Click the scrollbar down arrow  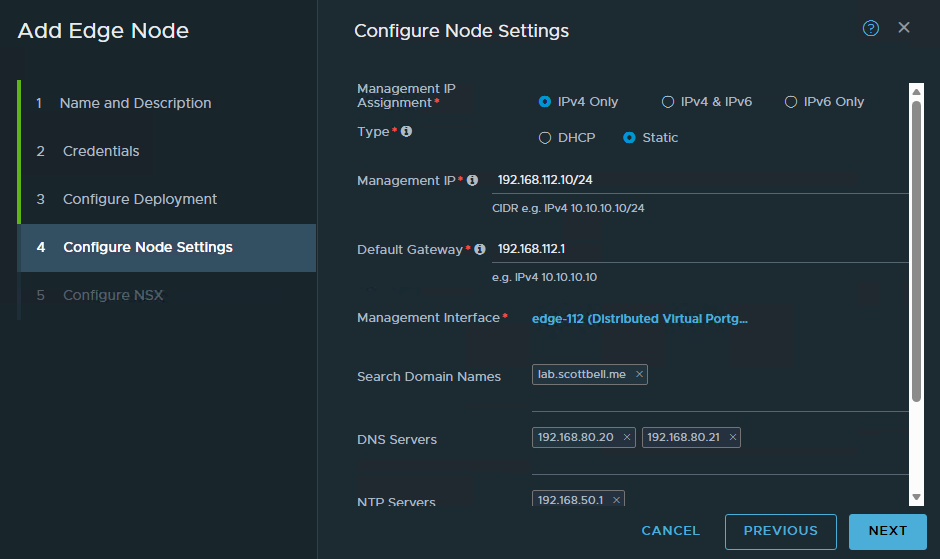click(x=916, y=497)
